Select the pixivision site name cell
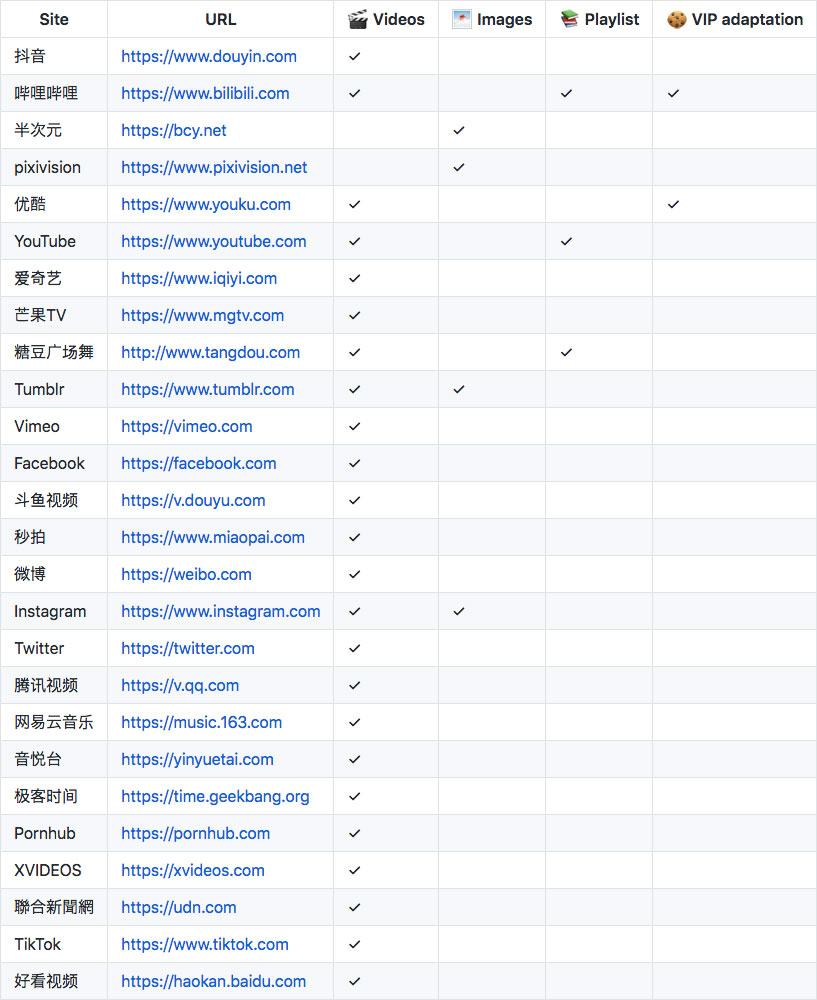Screen dimensions: 817x1000 point(54,167)
